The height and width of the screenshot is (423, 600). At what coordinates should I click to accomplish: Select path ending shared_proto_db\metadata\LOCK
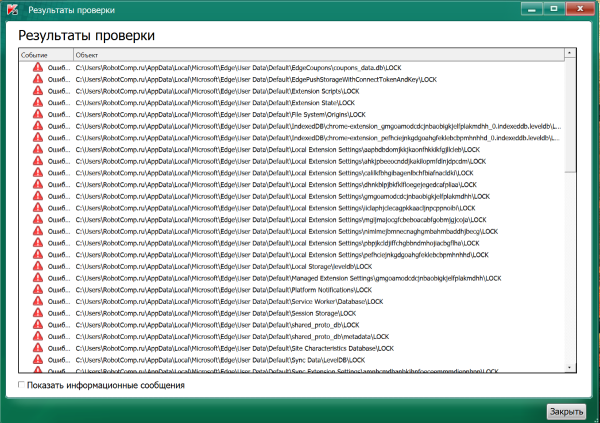pyautogui.click(x=232, y=336)
